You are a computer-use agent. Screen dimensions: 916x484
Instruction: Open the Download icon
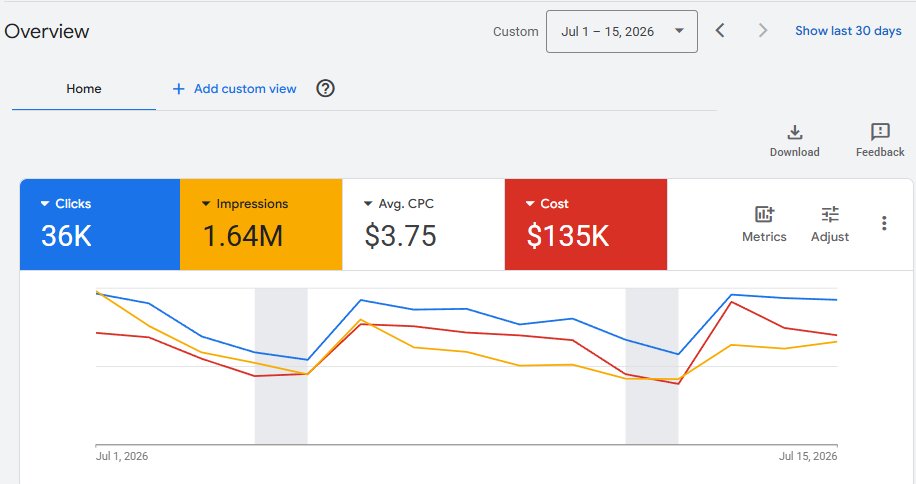(x=794, y=133)
